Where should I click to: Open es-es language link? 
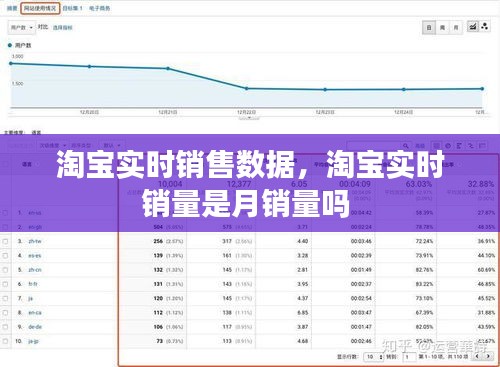[x=35, y=256]
